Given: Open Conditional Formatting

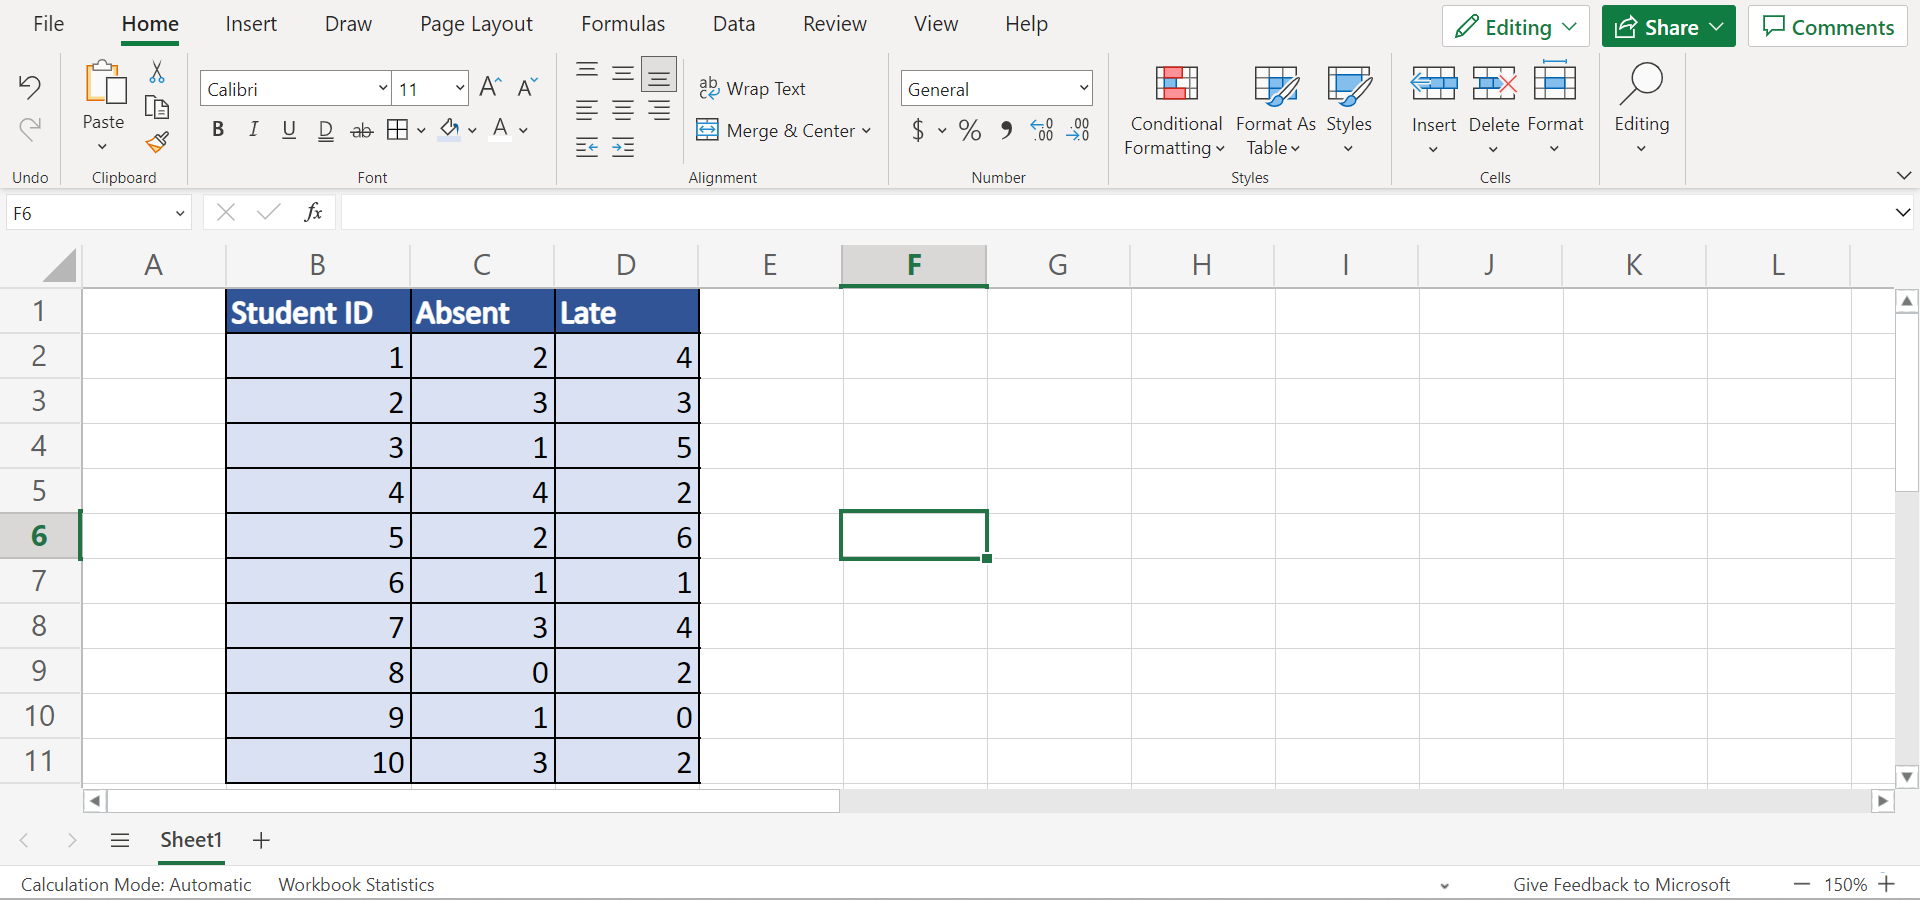Looking at the screenshot, I should (1175, 110).
